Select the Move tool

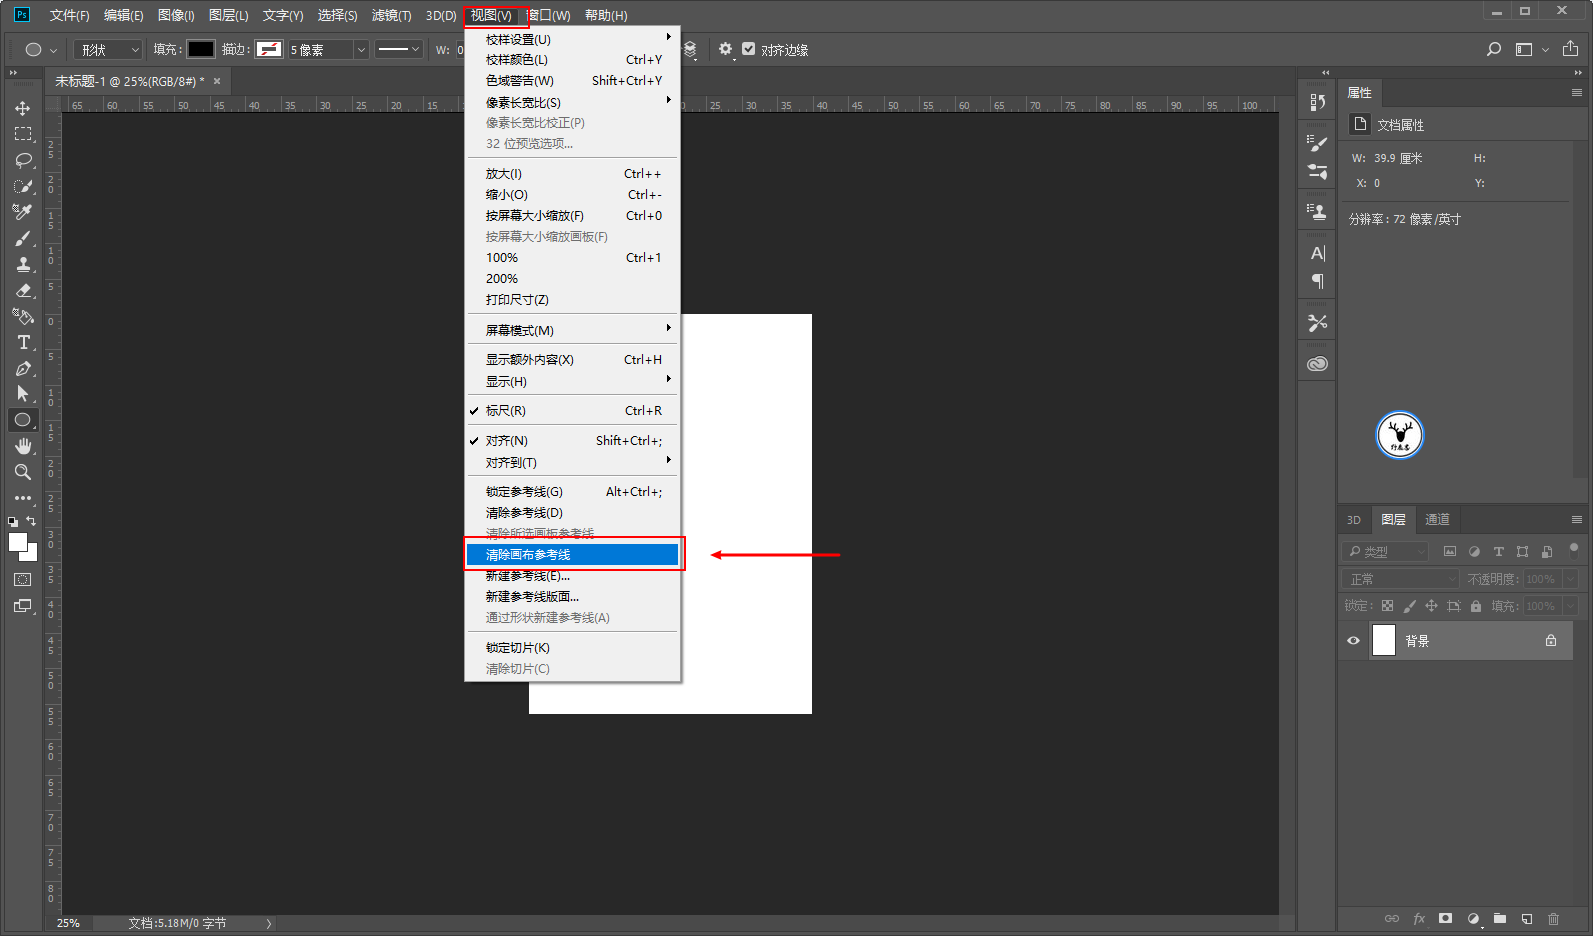pos(22,108)
